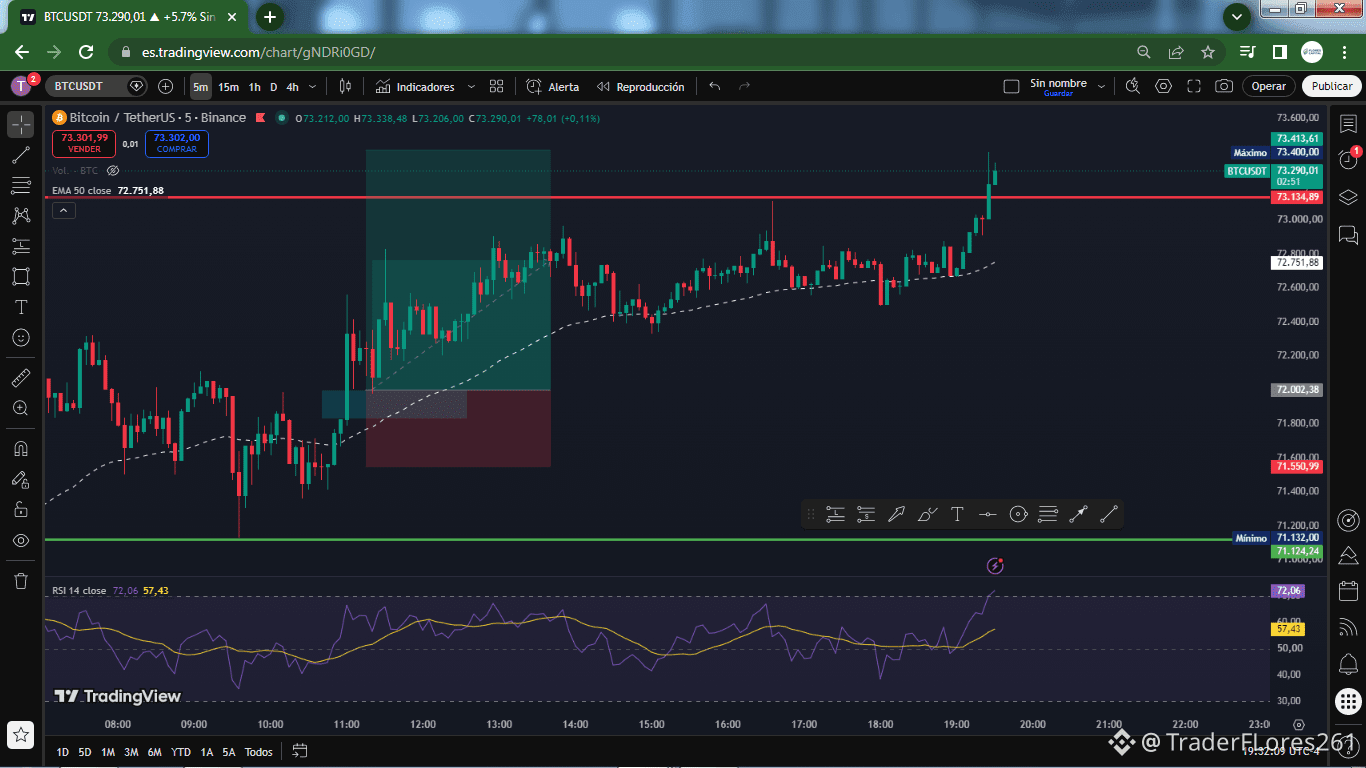Viewport: 1366px width, 768px height.
Task: Toggle keep drawing mode pencil-lock
Action: 21,479
